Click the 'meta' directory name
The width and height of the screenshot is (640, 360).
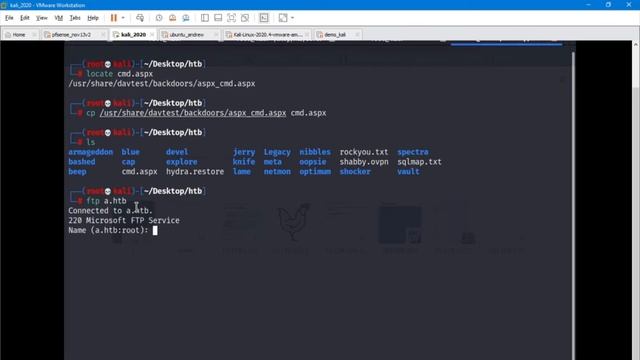273,162
